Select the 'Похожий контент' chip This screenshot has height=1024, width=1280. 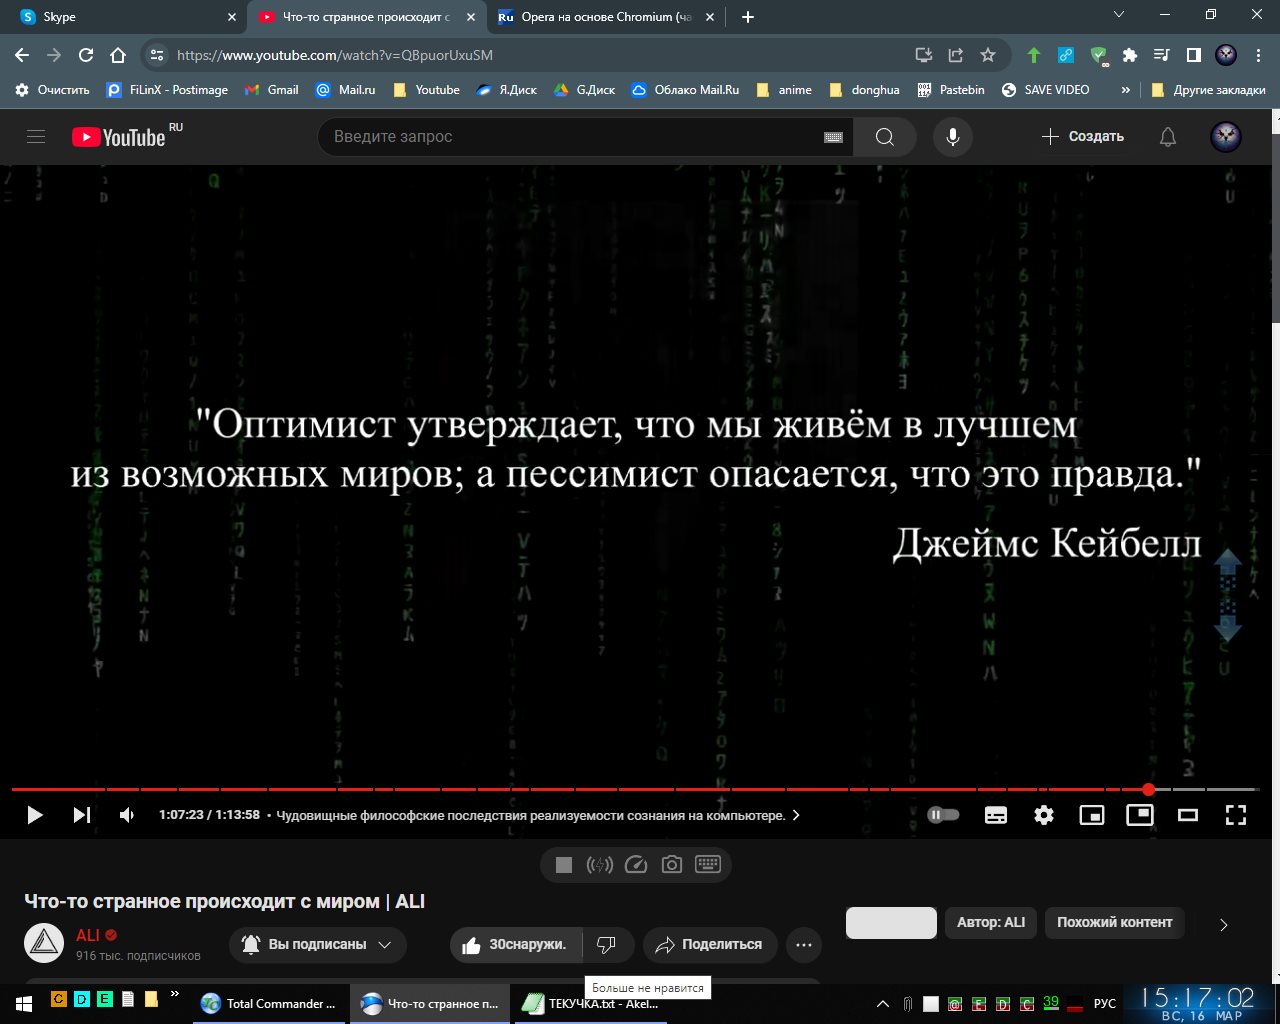[x=1115, y=922]
